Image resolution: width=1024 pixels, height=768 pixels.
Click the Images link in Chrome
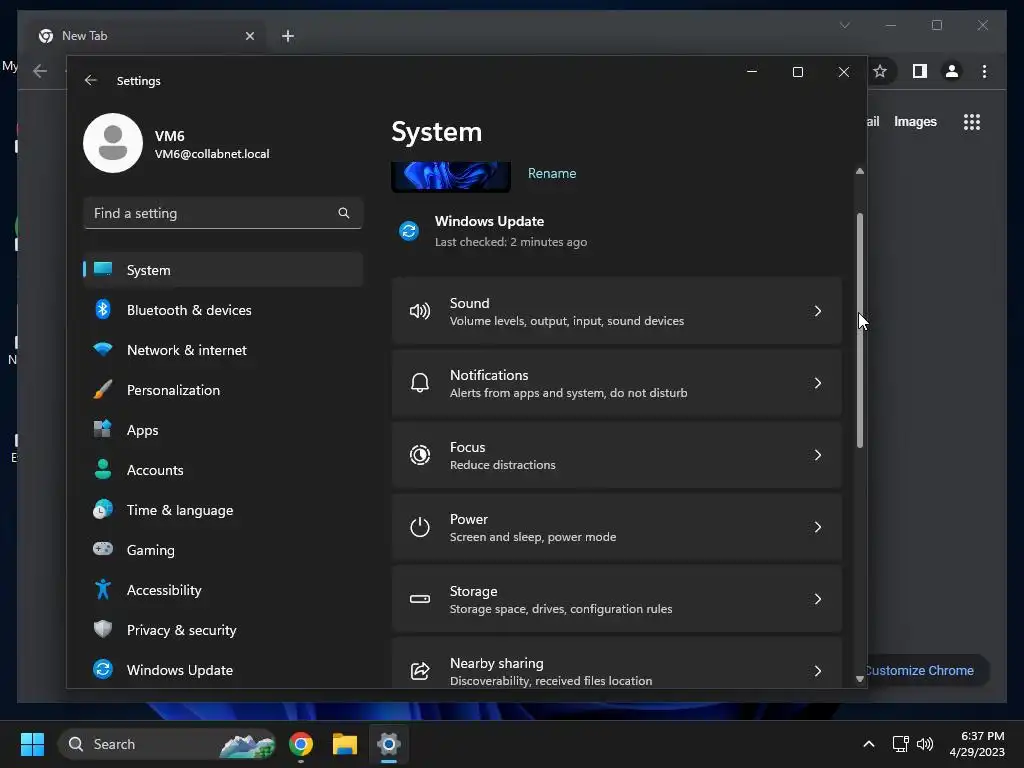coord(915,121)
